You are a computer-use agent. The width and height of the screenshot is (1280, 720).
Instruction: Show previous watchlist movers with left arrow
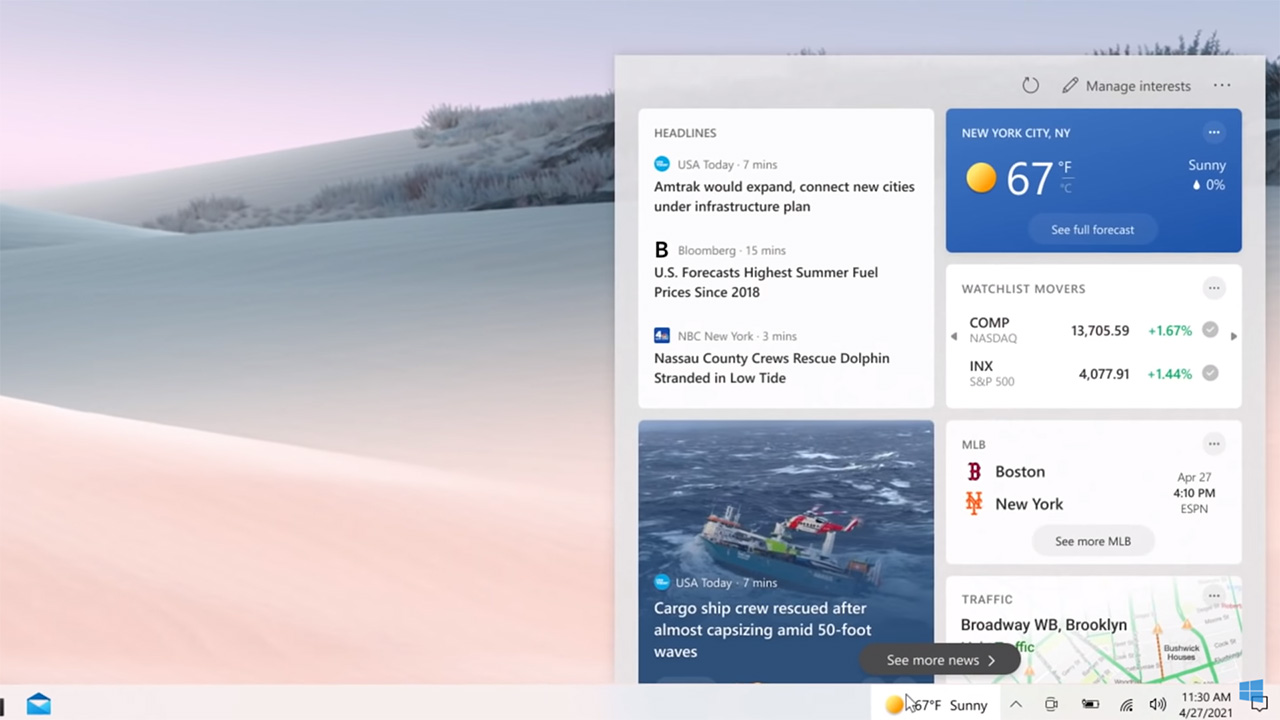click(x=954, y=337)
